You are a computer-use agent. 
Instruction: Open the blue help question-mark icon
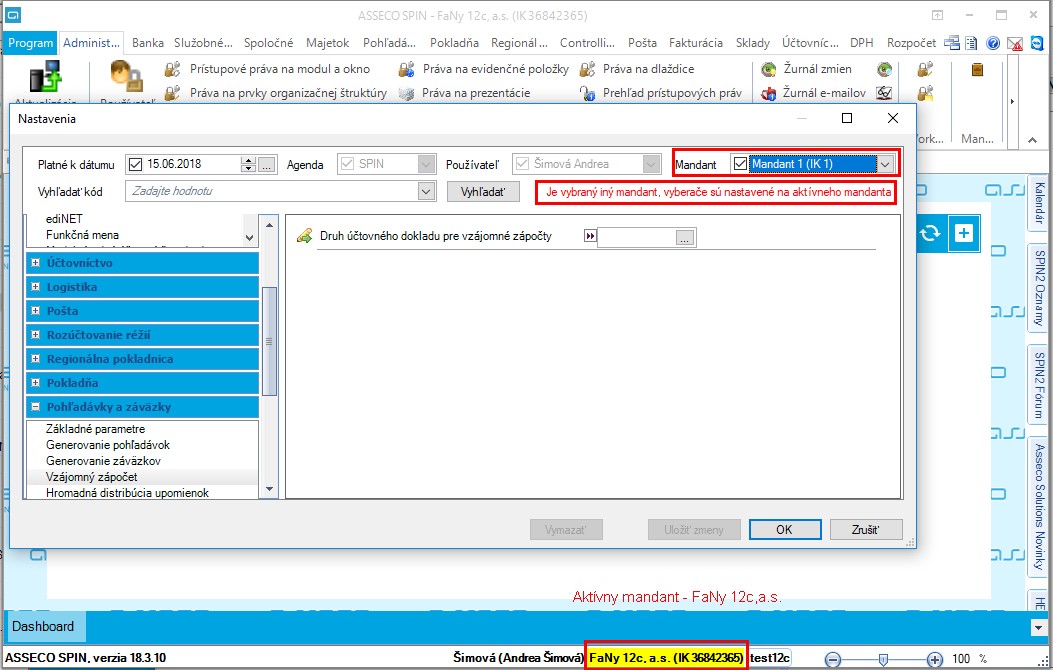pyautogui.click(x=993, y=43)
